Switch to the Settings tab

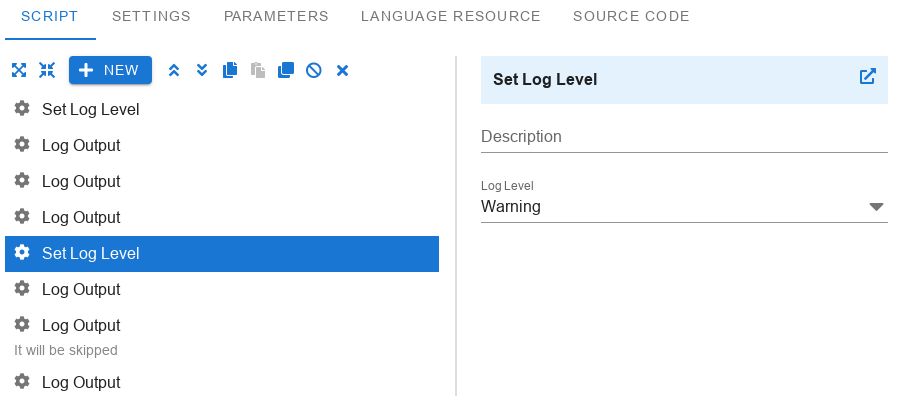[x=151, y=17]
